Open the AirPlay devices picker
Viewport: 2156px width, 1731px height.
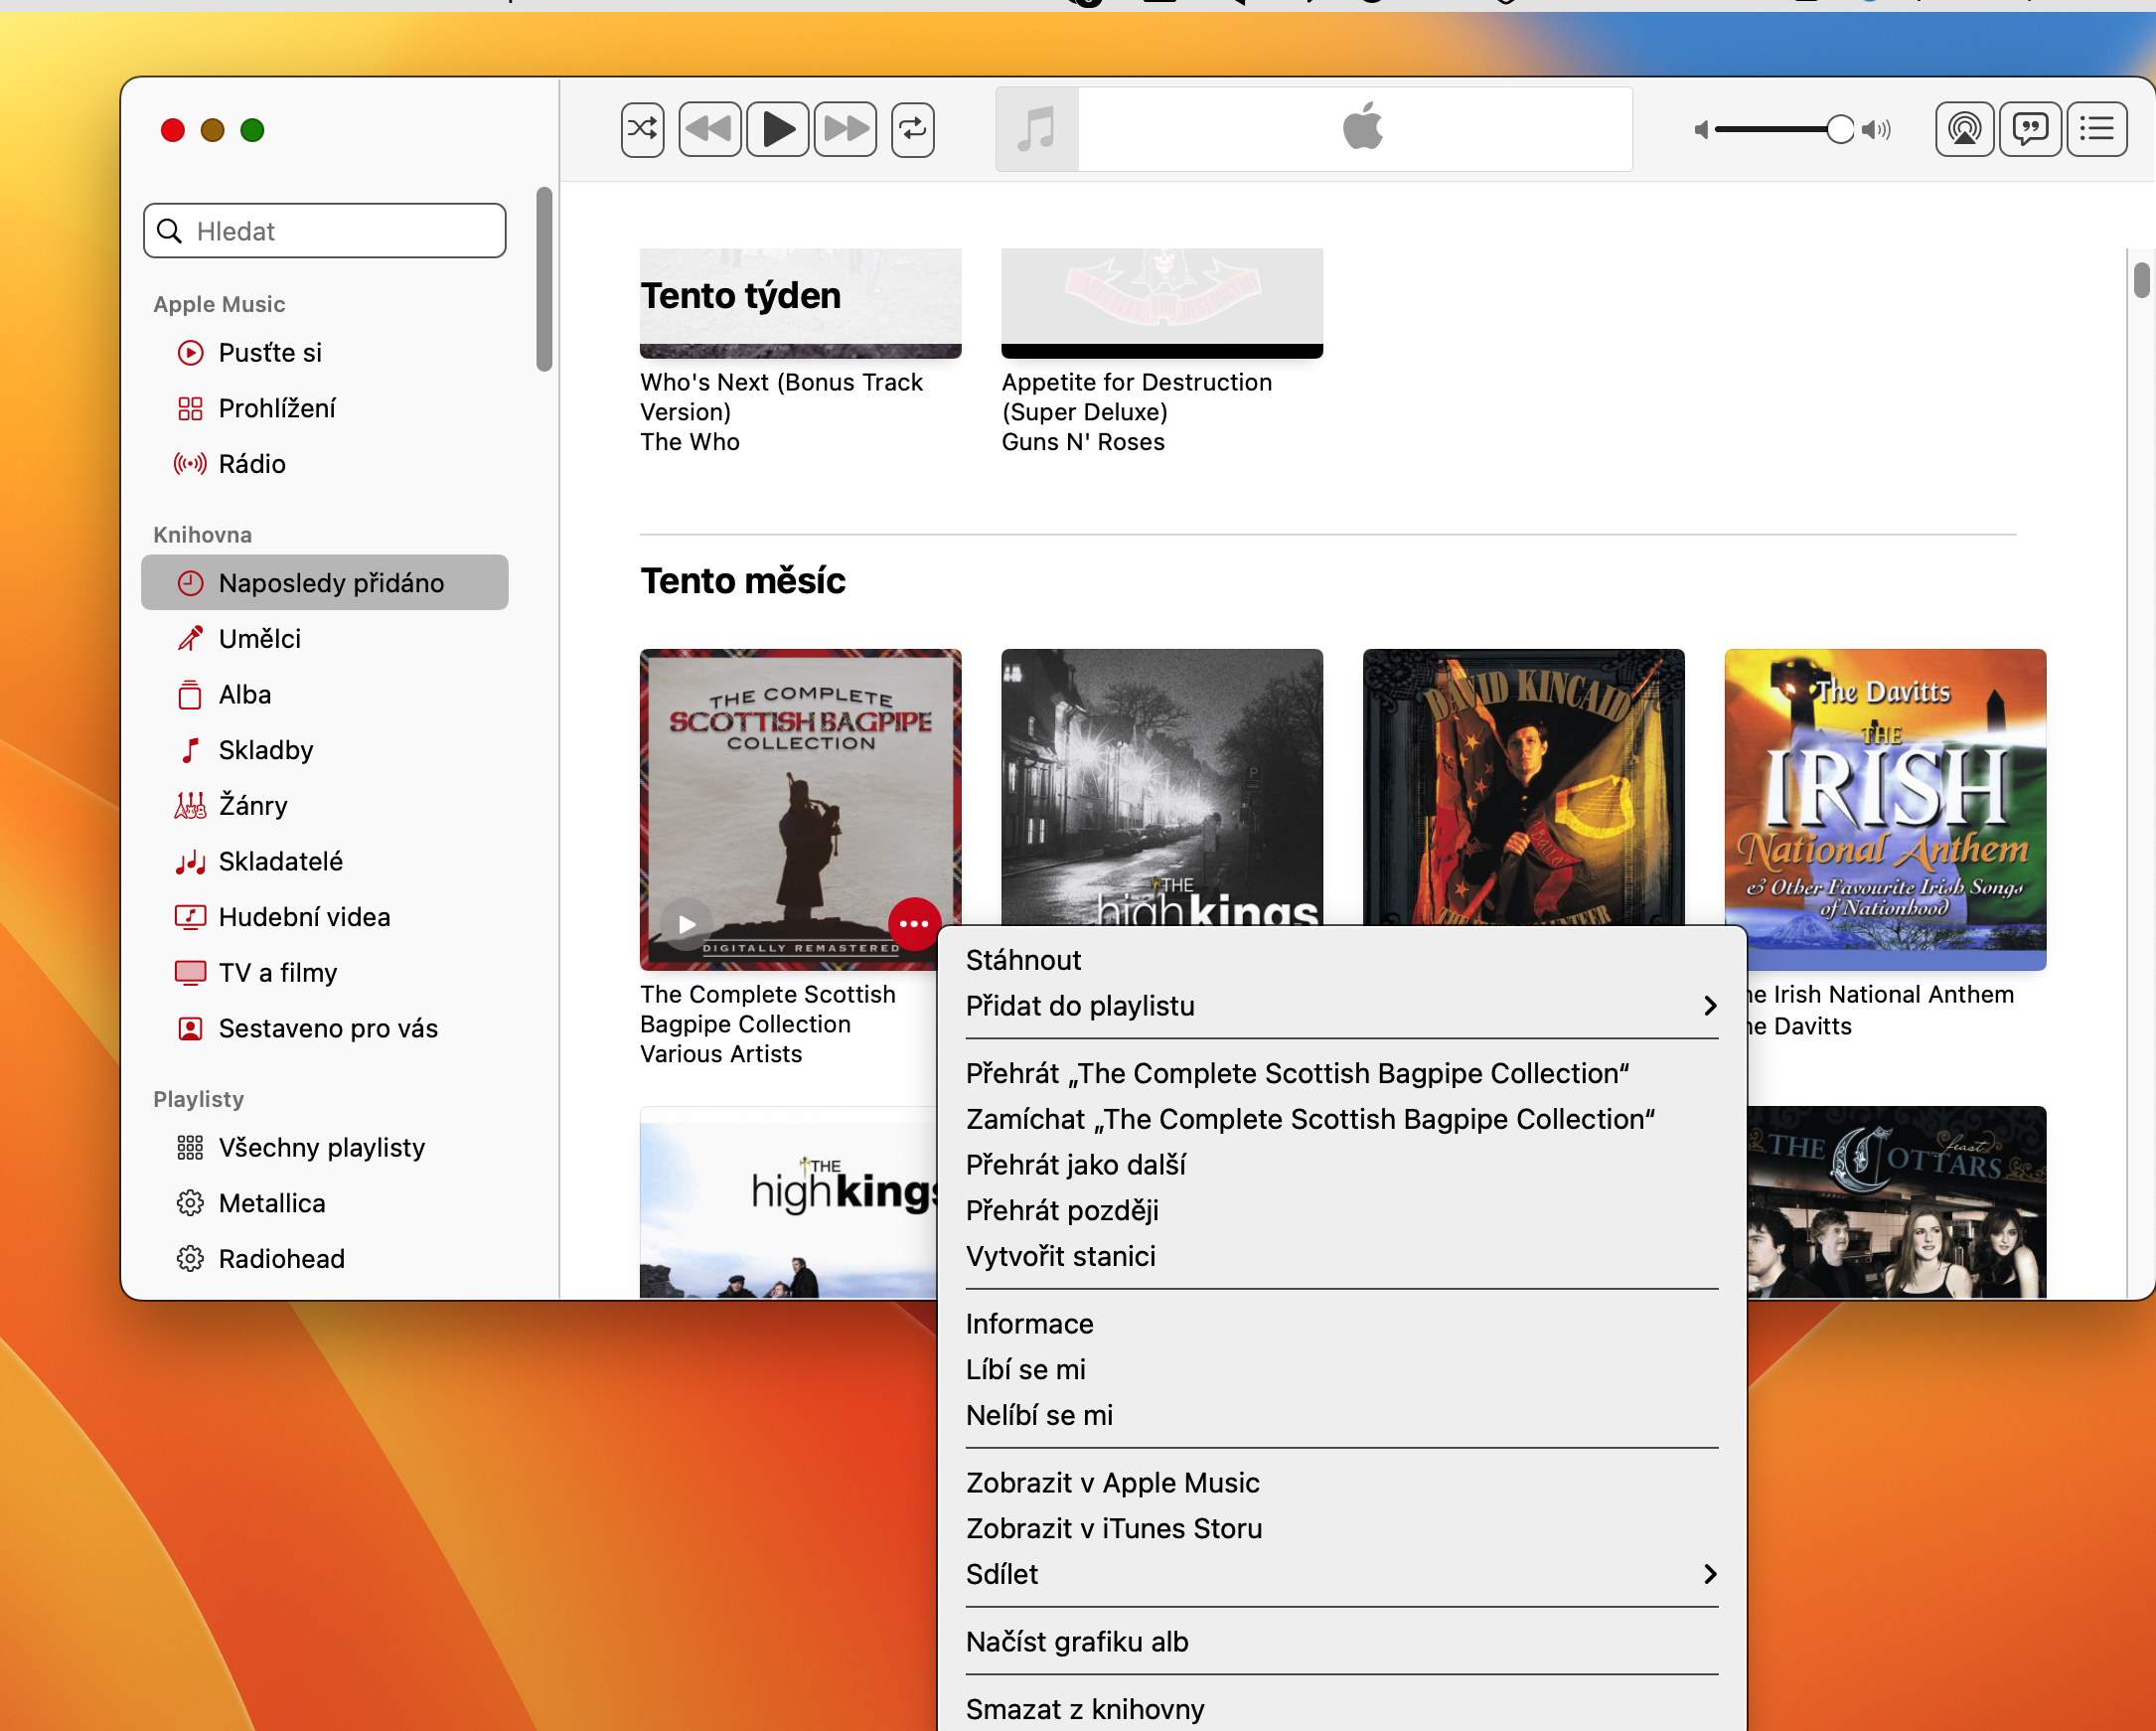(1964, 128)
